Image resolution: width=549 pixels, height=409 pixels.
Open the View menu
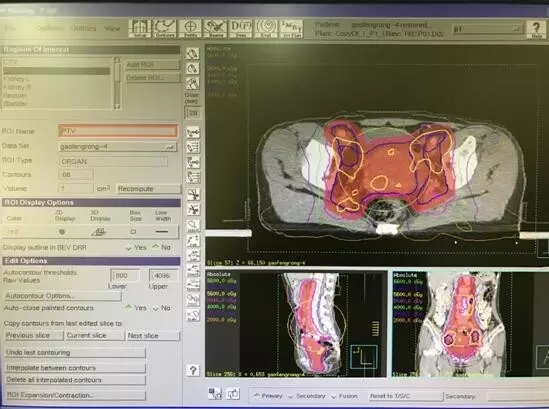click(112, 29)
